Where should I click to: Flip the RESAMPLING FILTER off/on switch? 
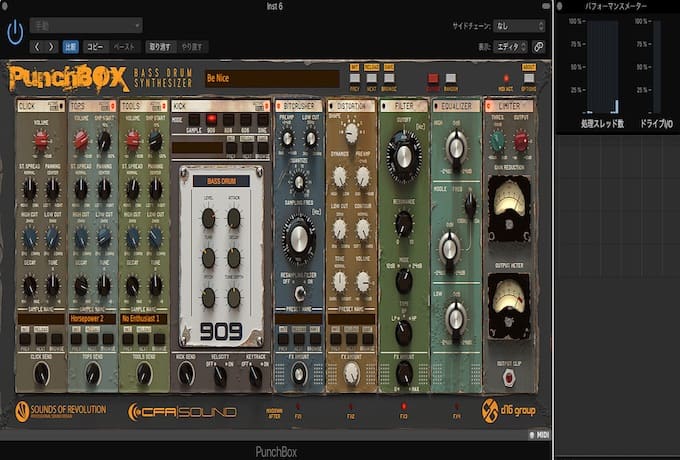pos(299,293)
